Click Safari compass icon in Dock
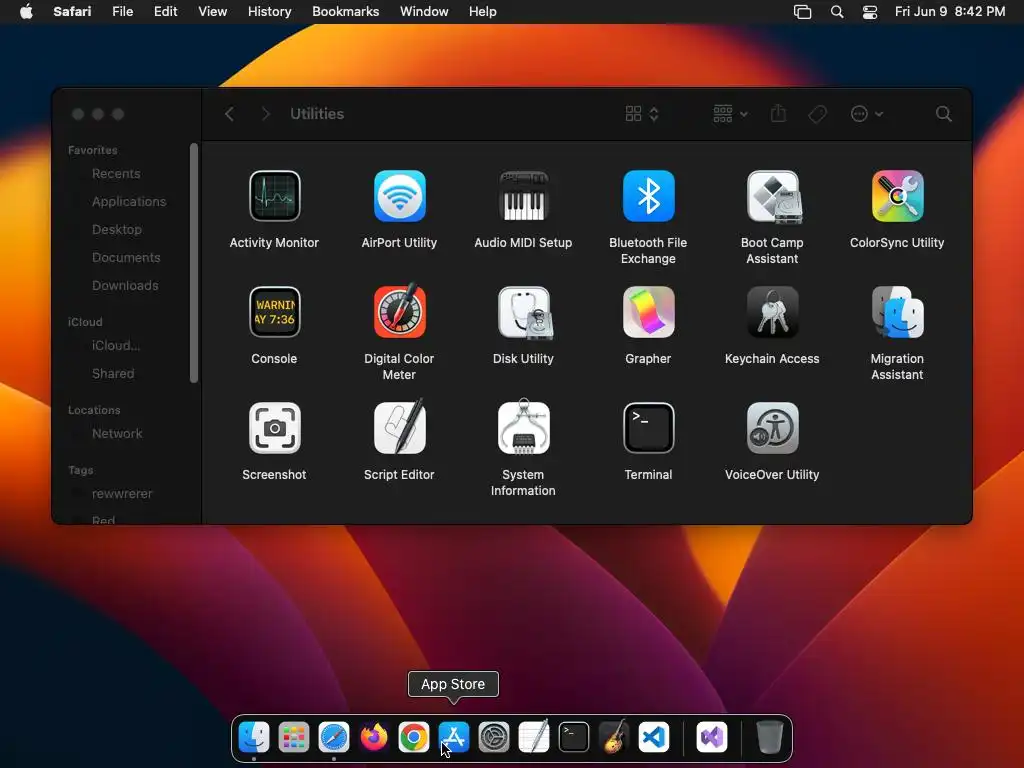This screenshot has width=1024, height=768. [x=334, y=737]
